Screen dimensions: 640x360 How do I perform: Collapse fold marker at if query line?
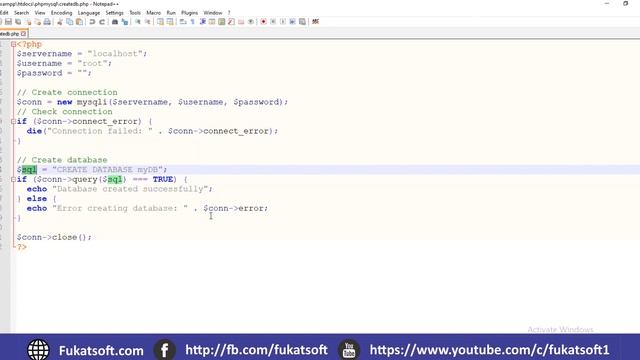click(x=13, y=179)
